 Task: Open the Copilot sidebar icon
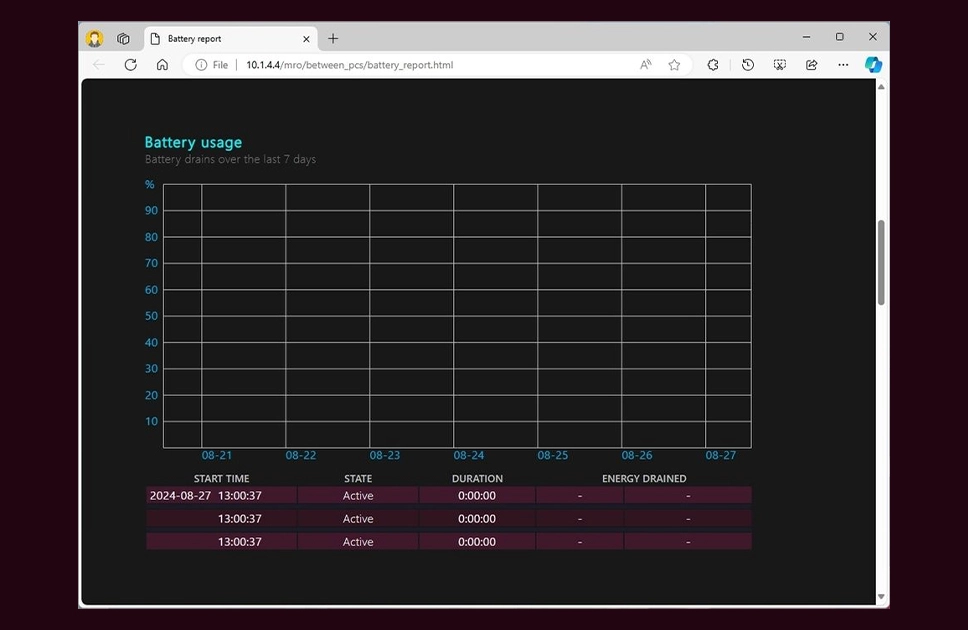coord(873,65)
